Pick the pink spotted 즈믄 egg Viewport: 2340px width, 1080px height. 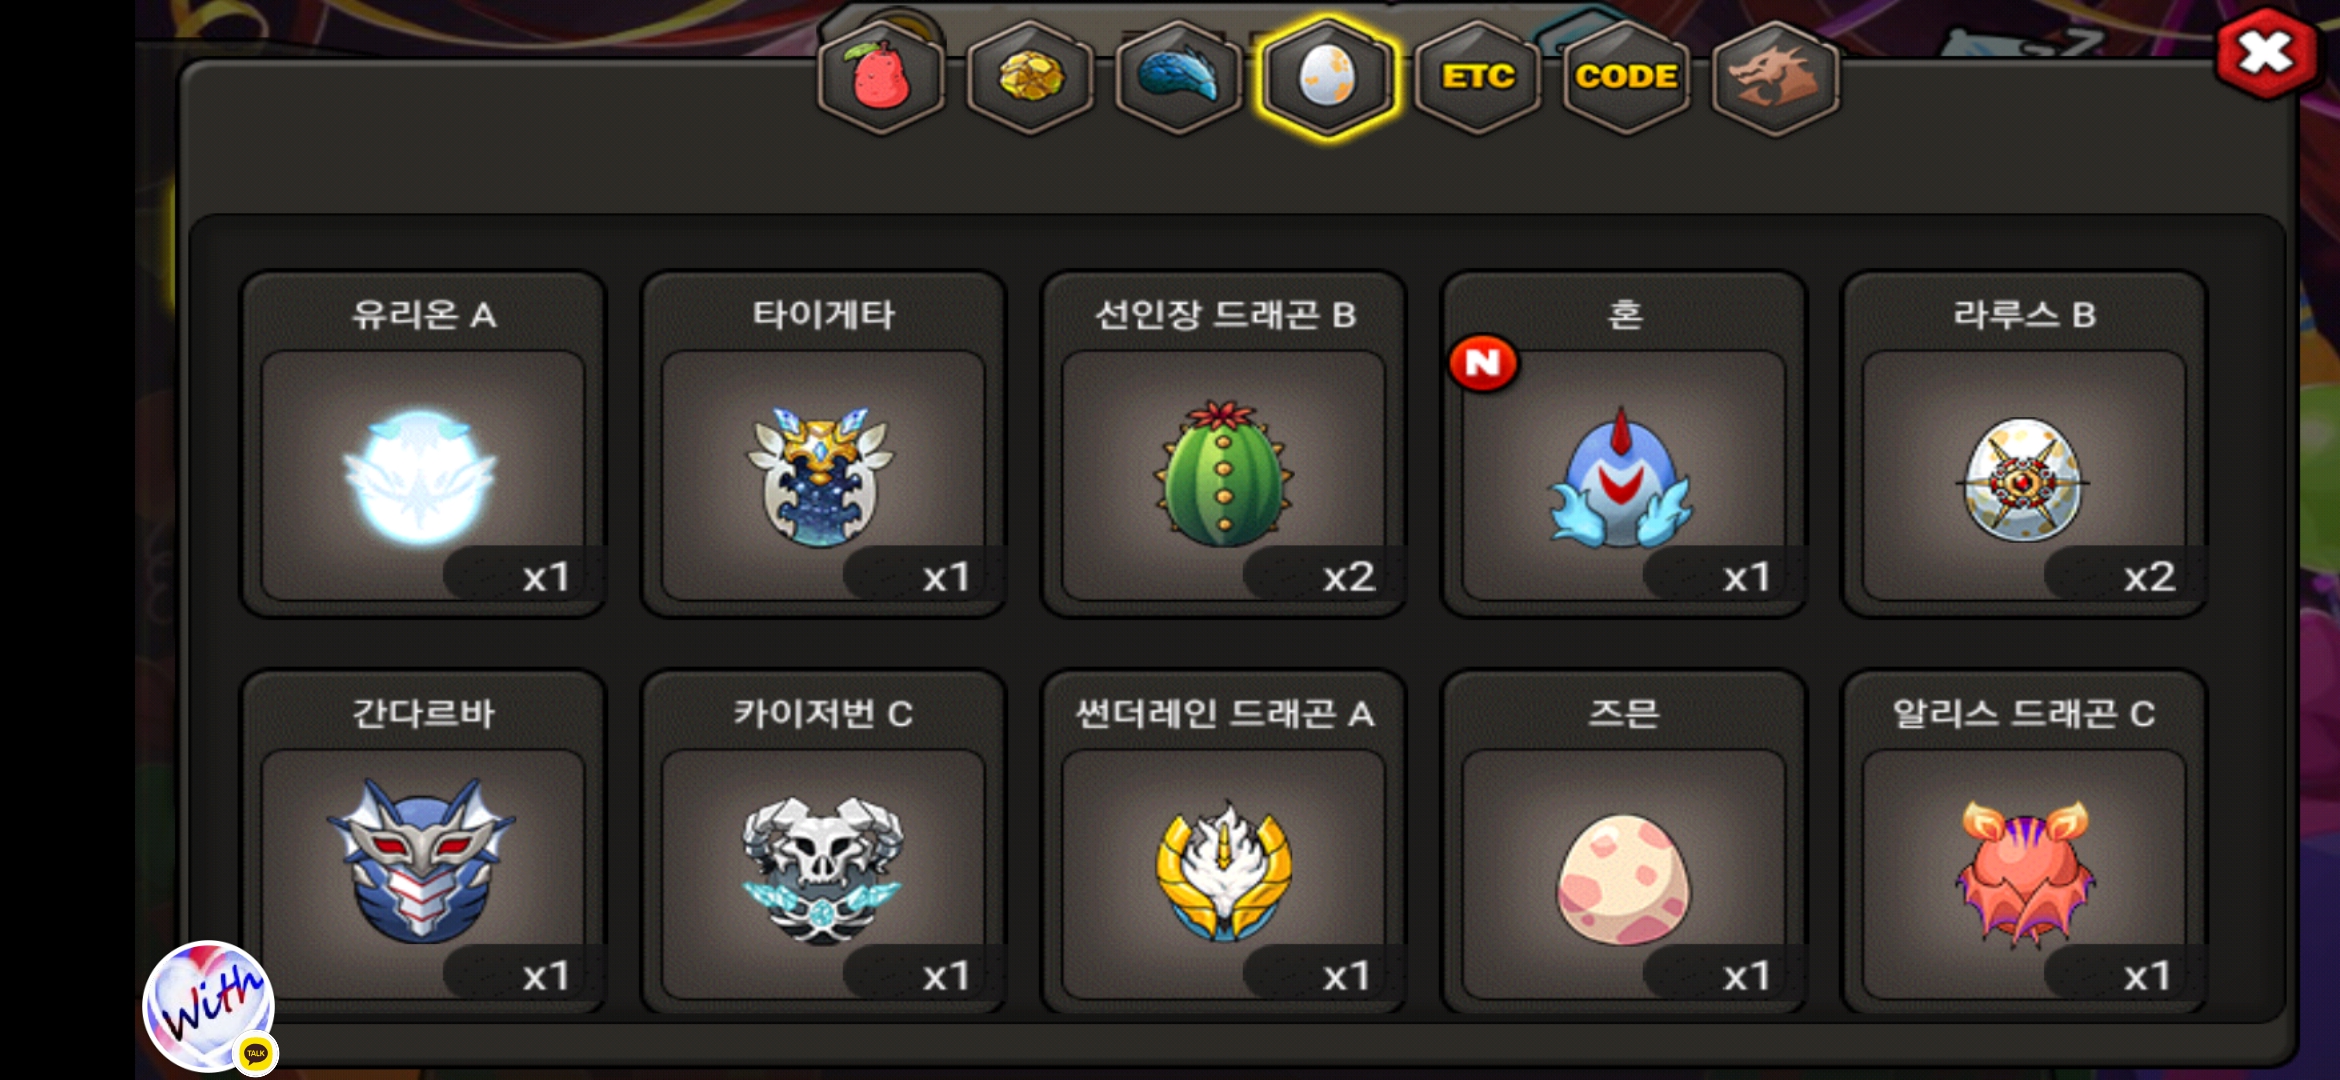[1623, 842]
